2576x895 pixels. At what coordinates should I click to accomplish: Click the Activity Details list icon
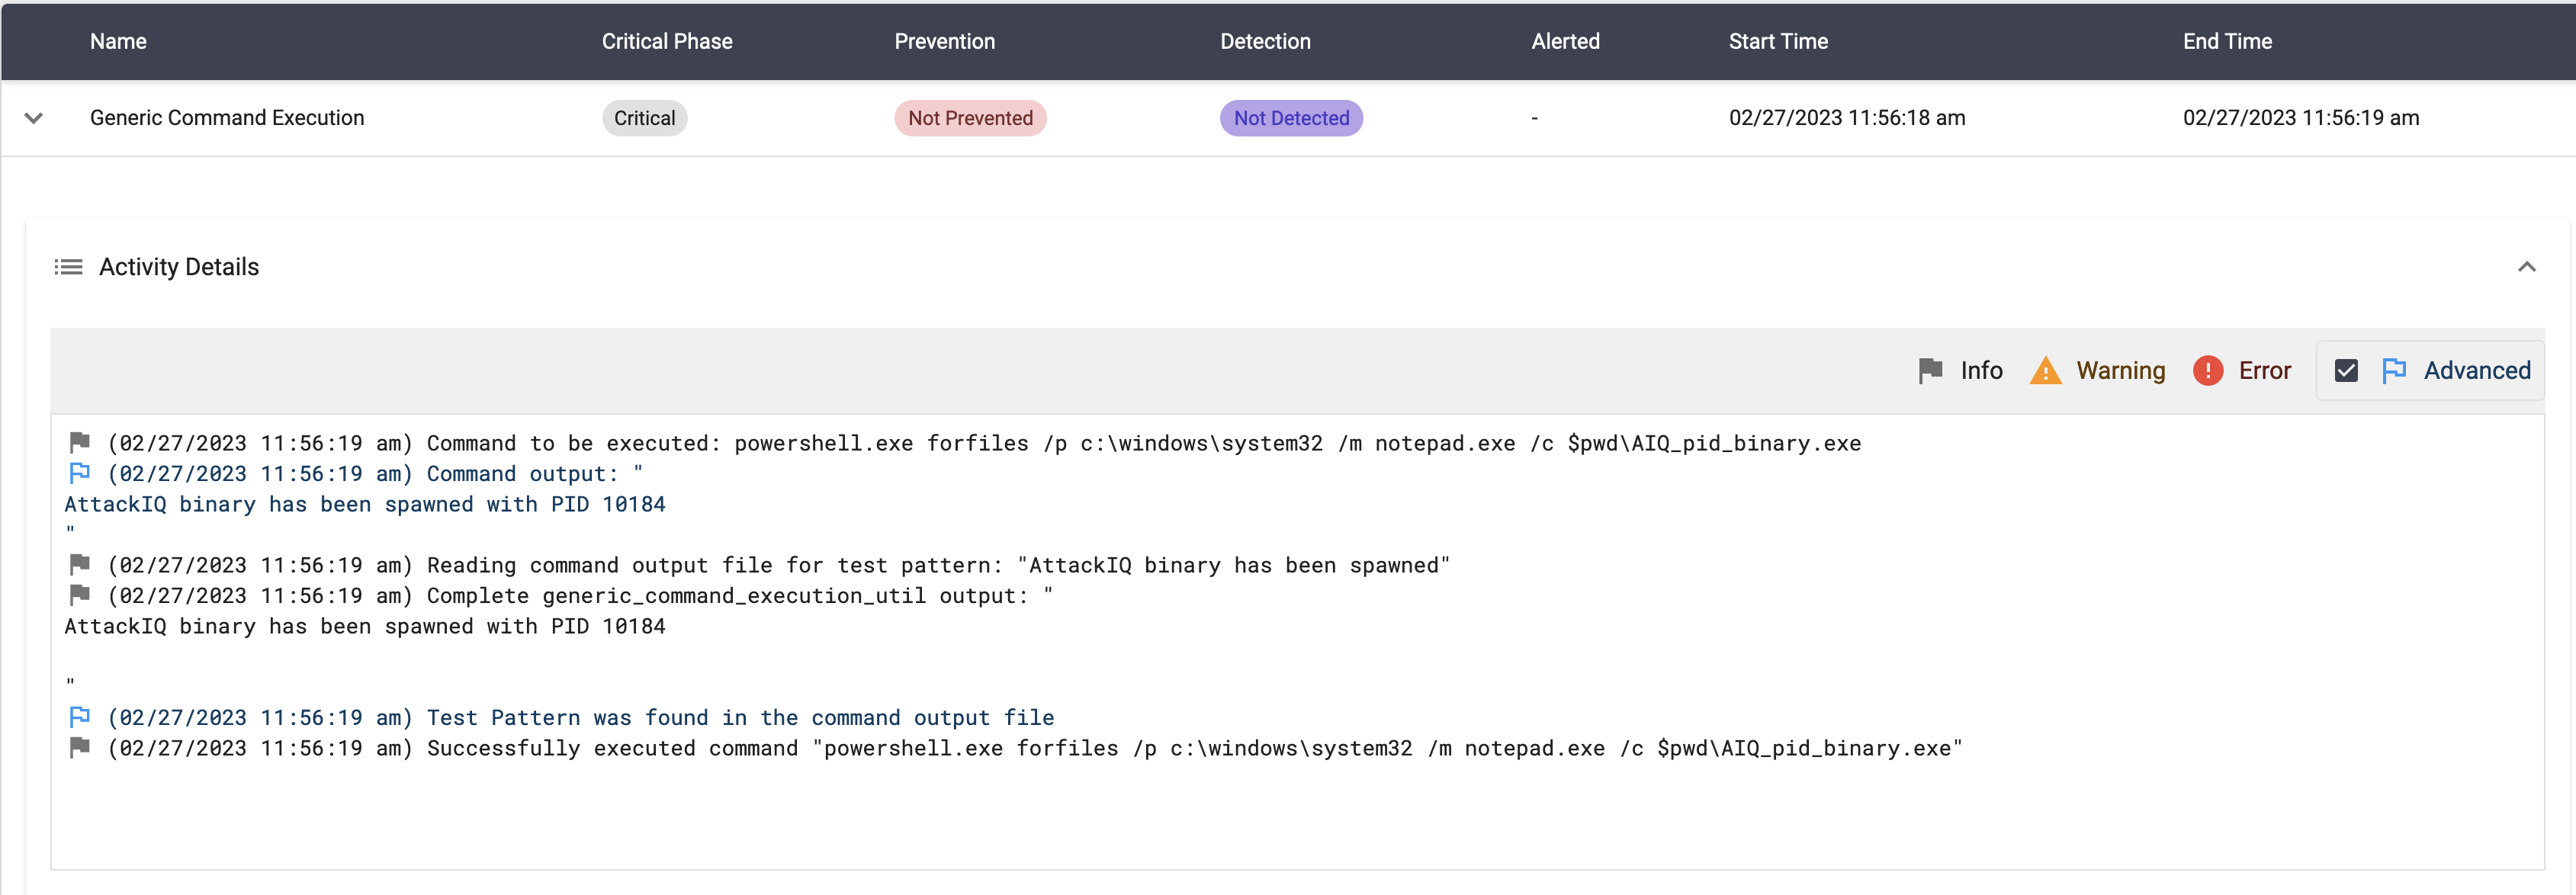[68, 267]
